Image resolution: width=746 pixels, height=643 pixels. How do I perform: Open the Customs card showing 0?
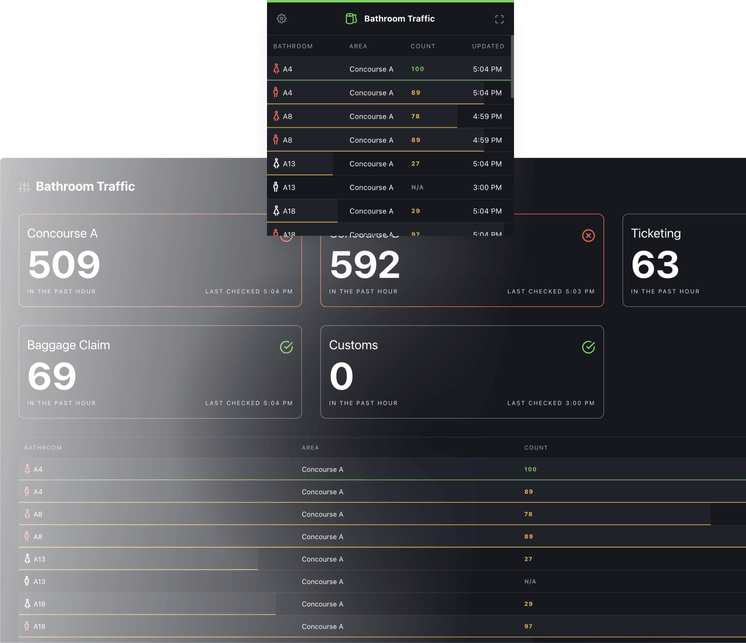[462, 372]
